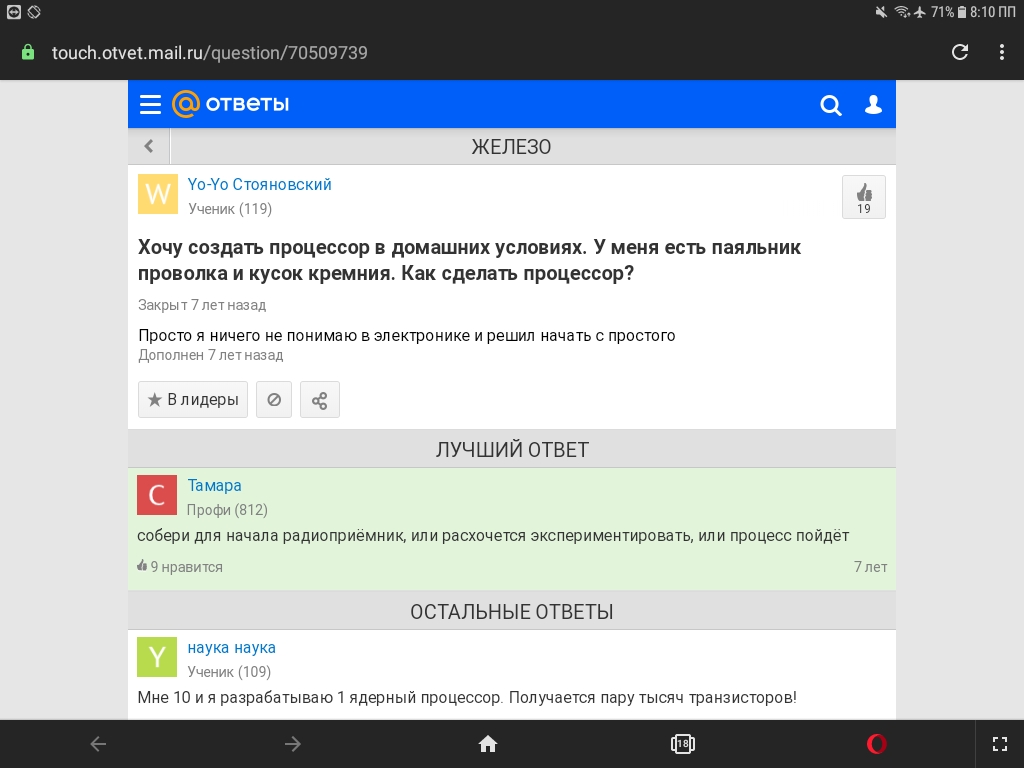Open the ЖЕЛЕЗО category header
1024x768 pixels.
pos(511,147)
